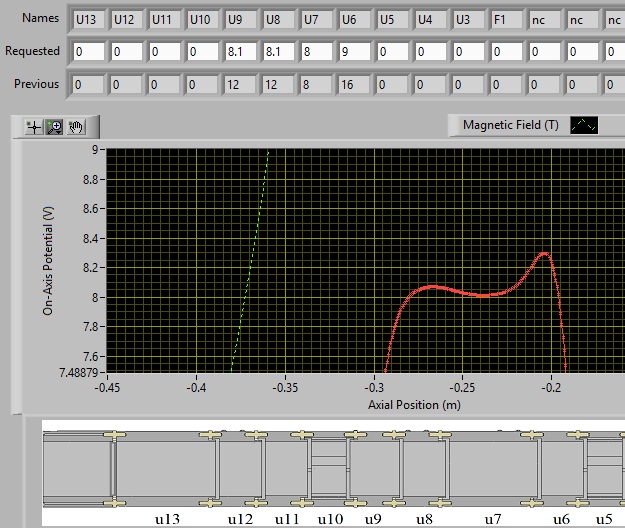Edit Requested value for U4
625x528 pixels.
pyautogui.click(x=430, y=52)
